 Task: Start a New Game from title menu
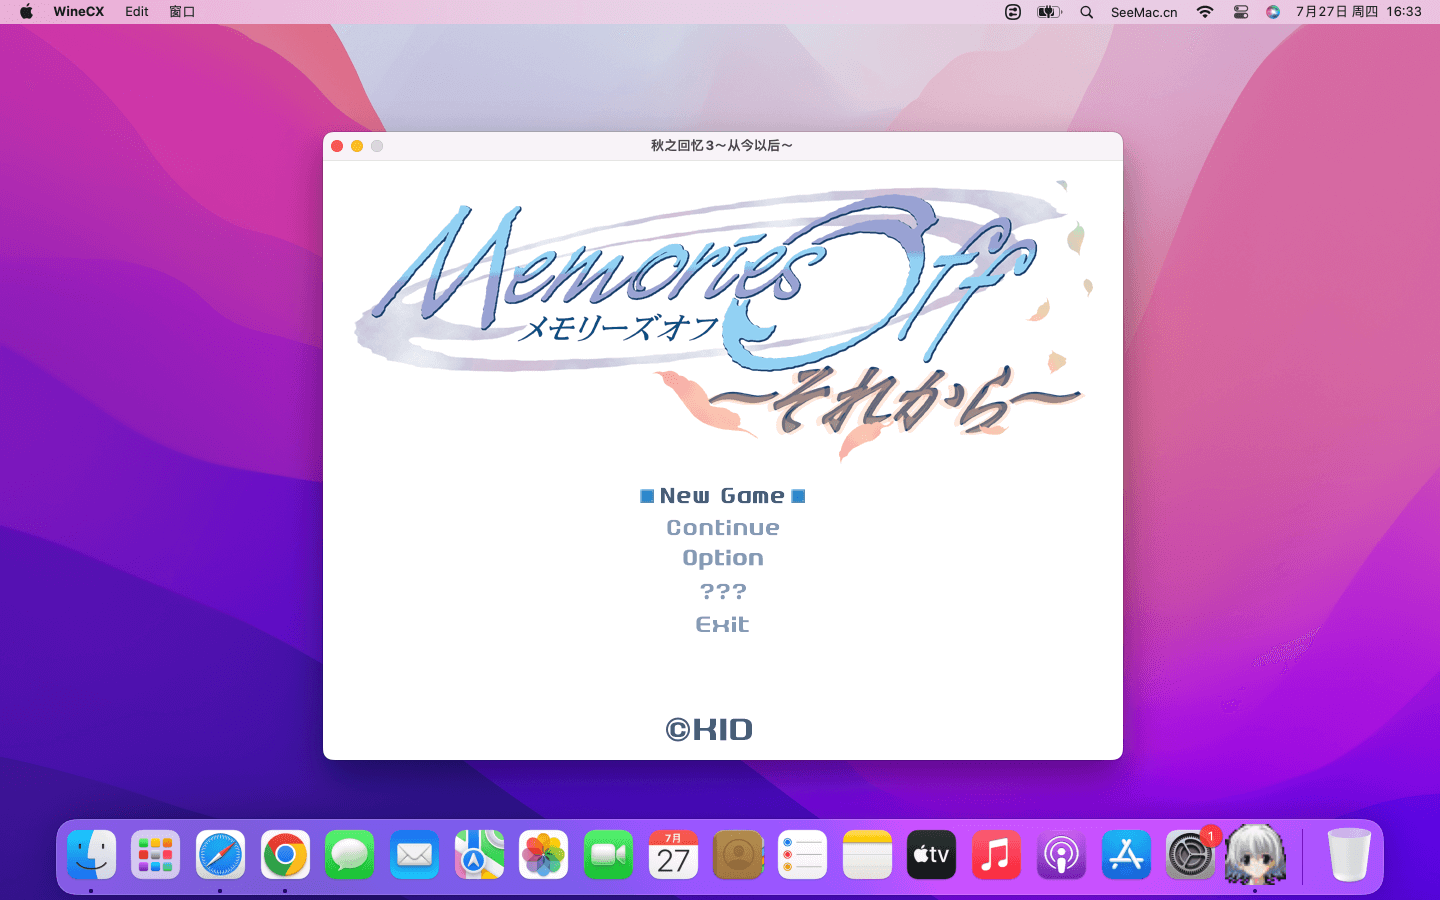pos(722,496)
